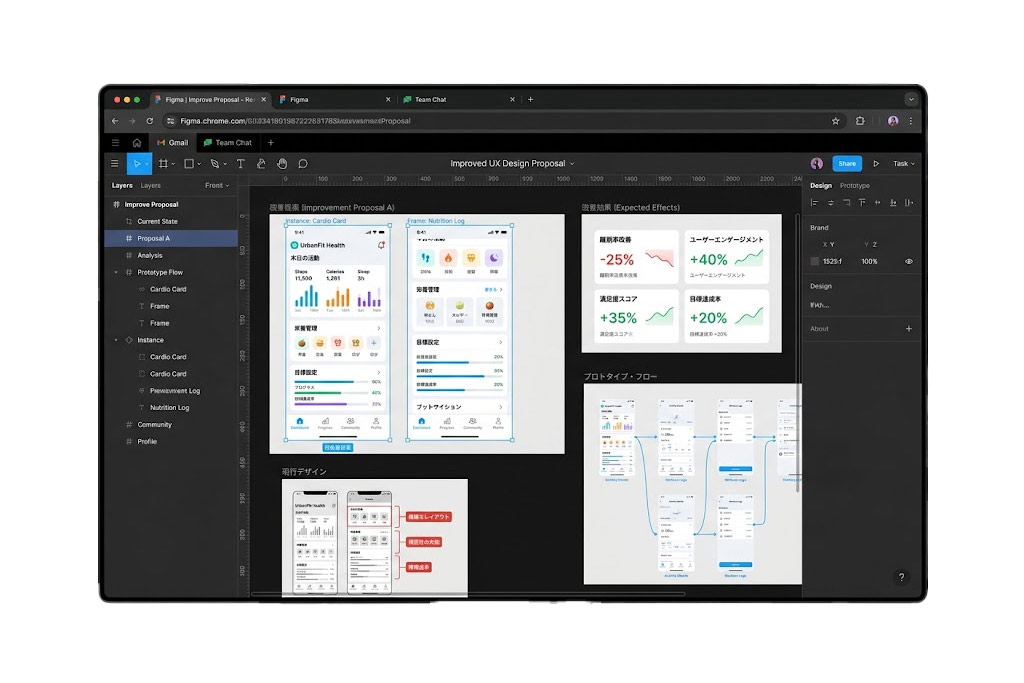Viewport: 1024px width, 683px height.
Task: Select the Proposal A layer
Action: pos(171,238)
